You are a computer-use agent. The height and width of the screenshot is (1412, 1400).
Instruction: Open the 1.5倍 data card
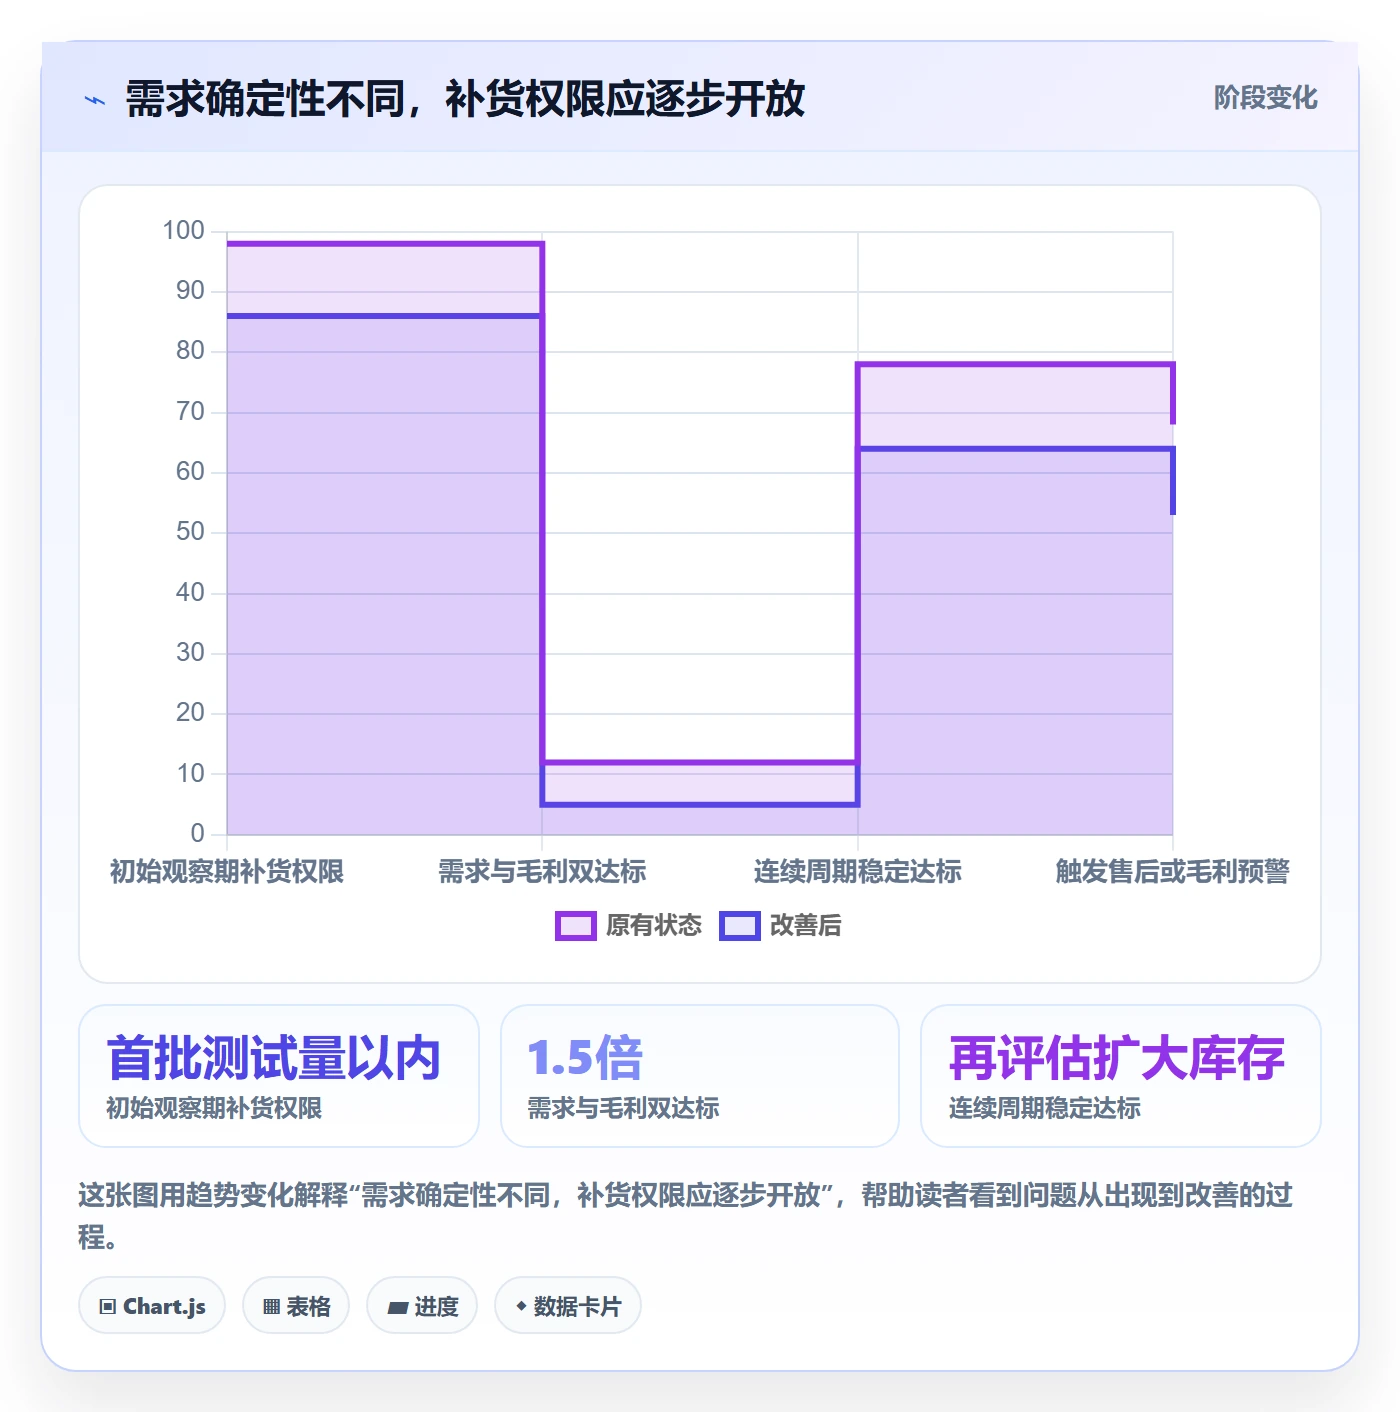[700, 1076]
